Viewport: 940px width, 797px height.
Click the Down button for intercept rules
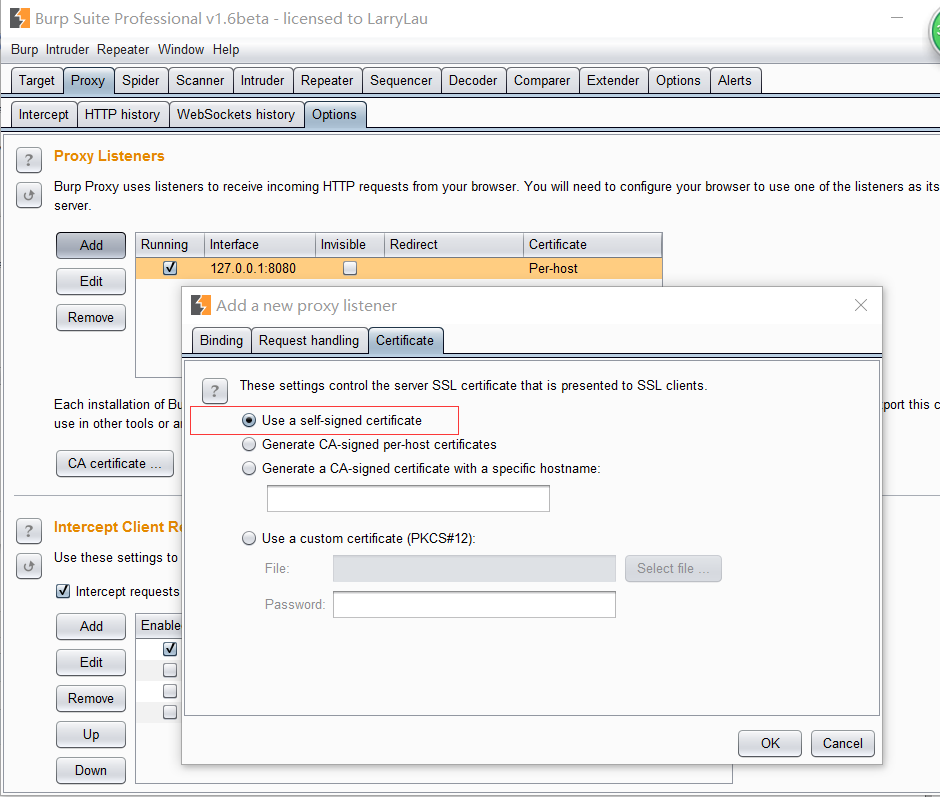(x=91, y=770)
